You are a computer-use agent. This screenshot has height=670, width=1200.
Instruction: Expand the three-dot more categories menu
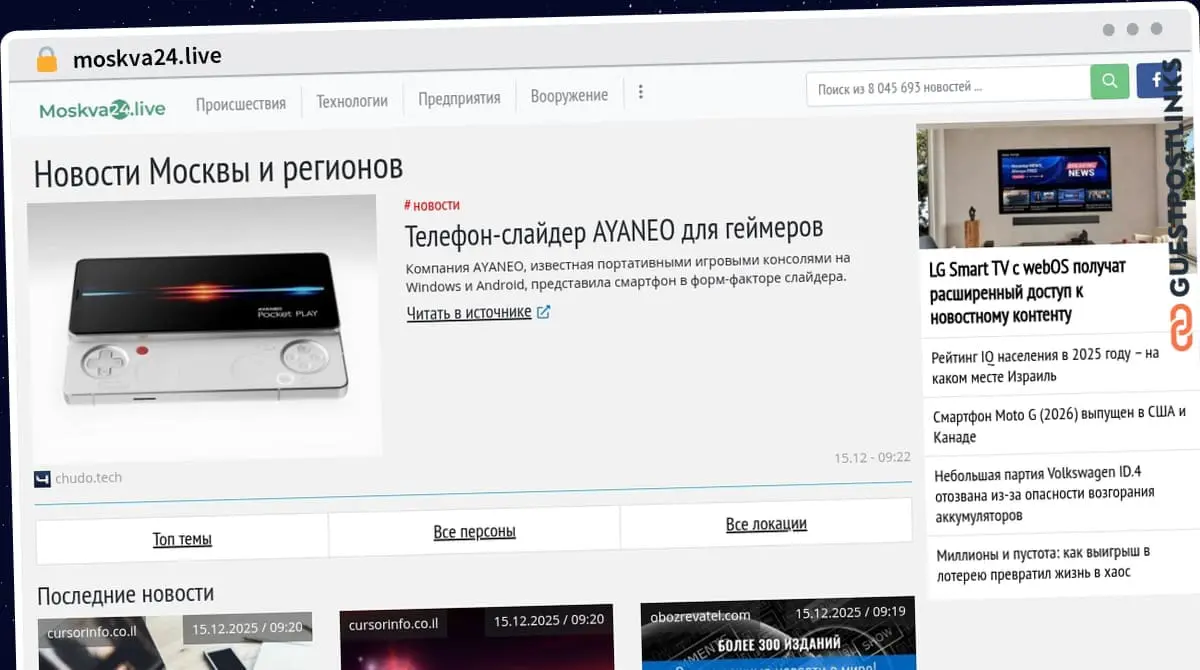click(x=640, y=93)
